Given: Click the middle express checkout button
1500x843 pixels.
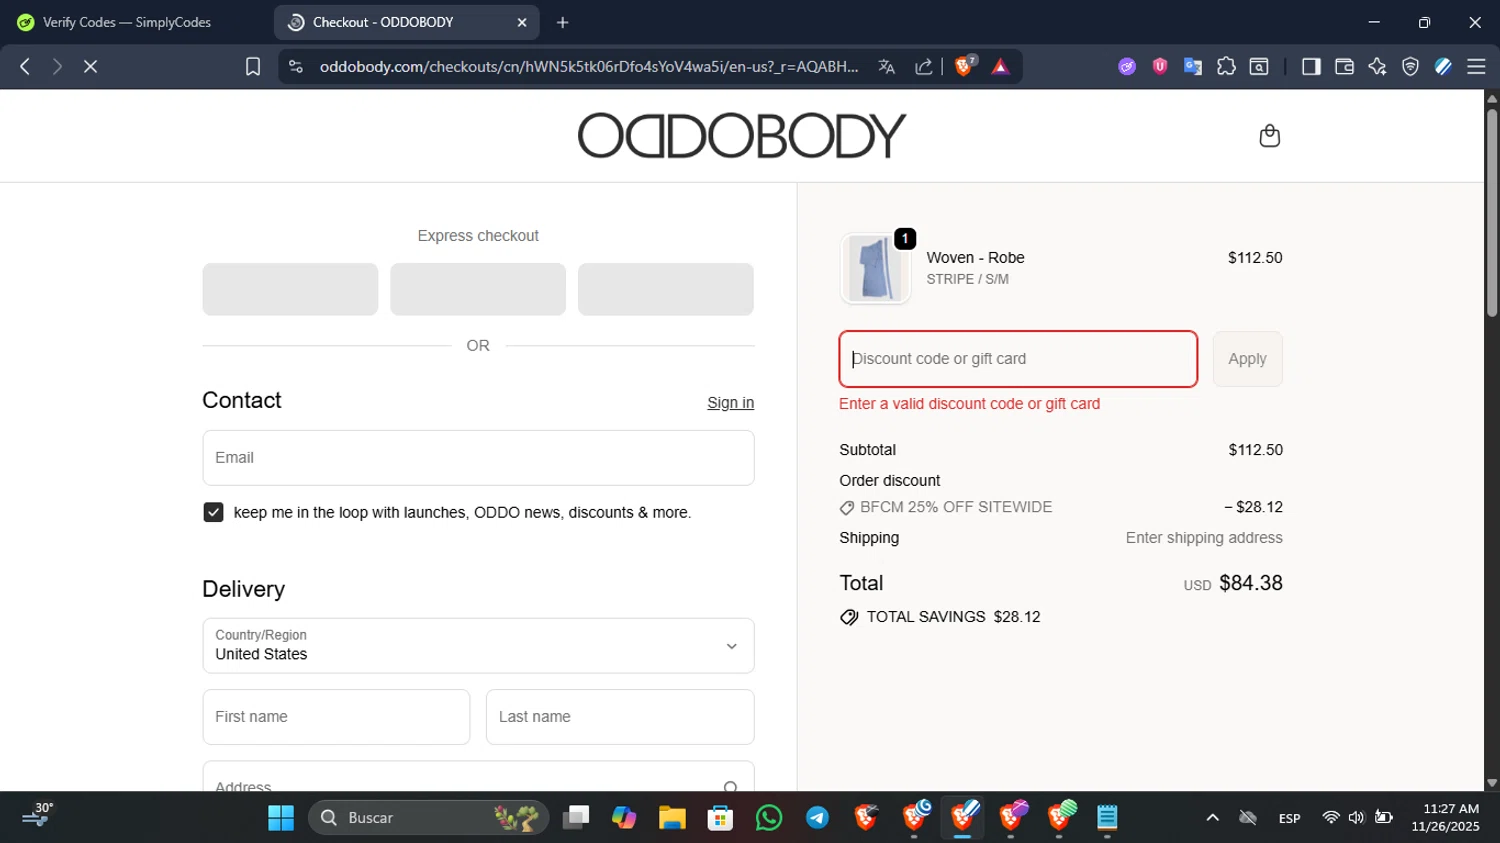Looking at the screenshot, I should coord(478,289).
